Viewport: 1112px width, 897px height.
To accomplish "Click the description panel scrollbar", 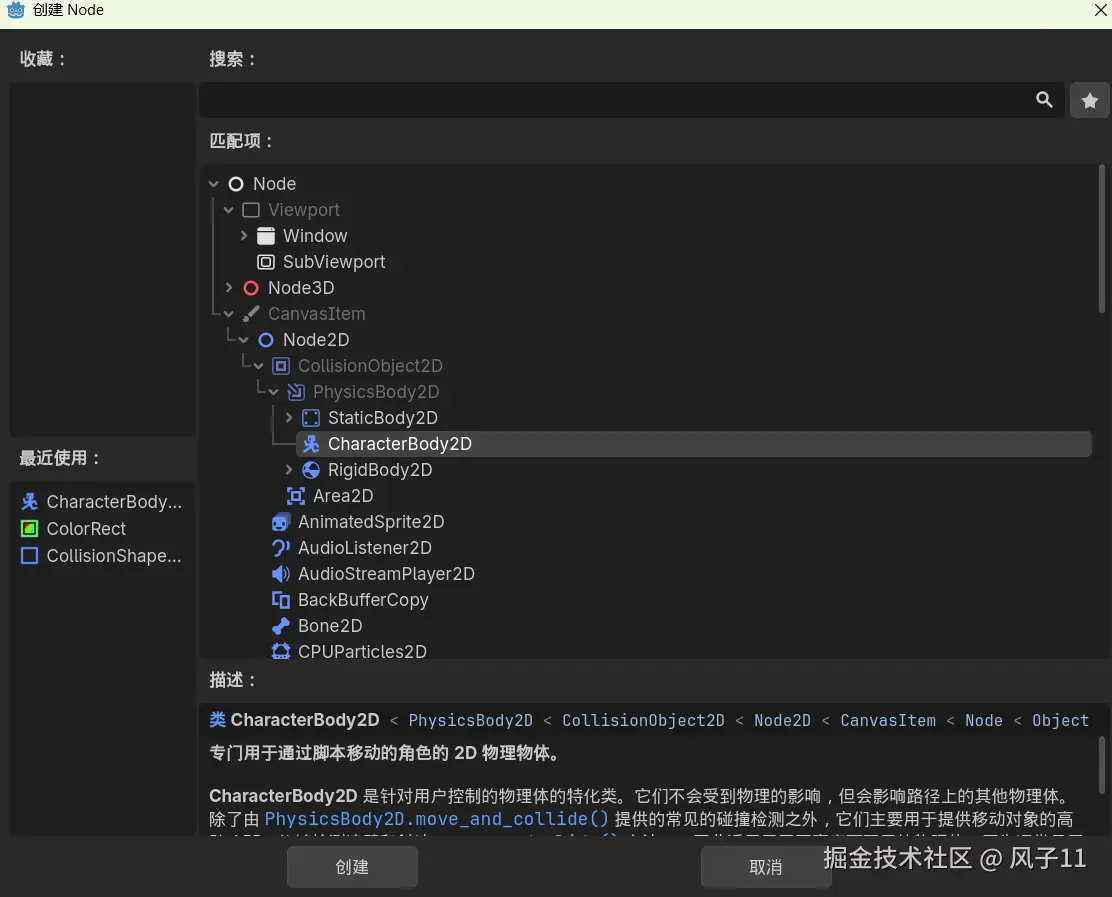I will (x=1101, y=766).
